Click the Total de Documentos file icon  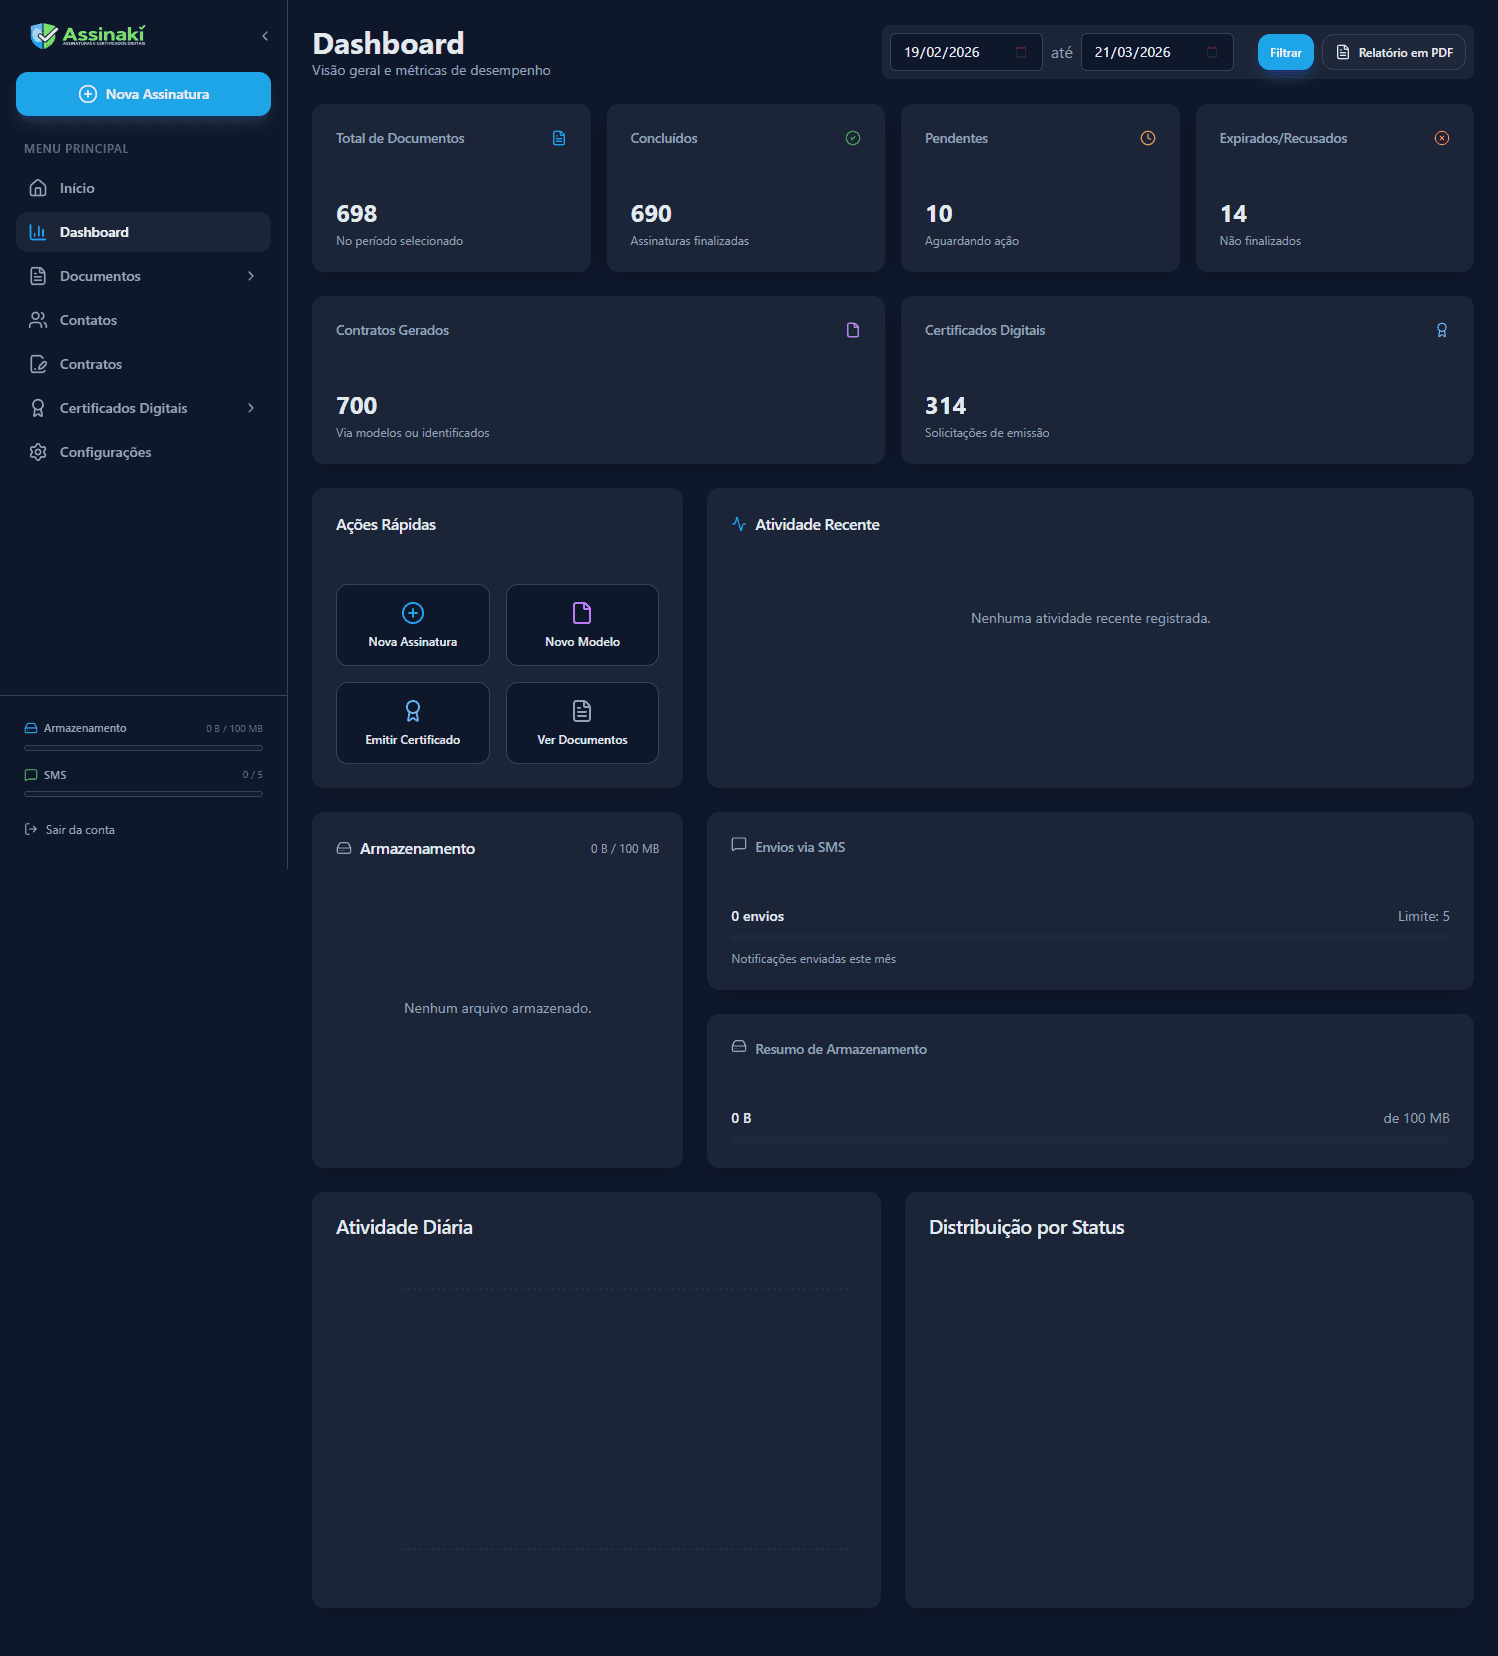(x=559, y=138)
